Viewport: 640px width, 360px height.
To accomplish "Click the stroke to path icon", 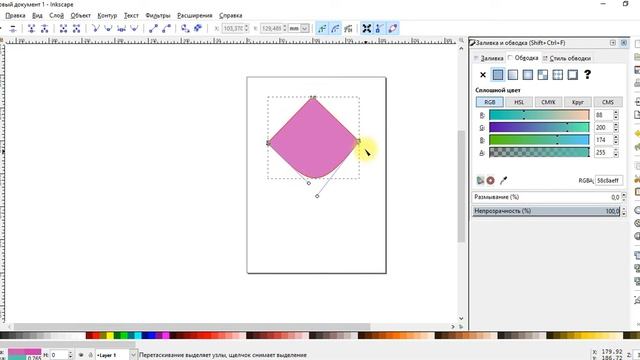I will [198, 29].
